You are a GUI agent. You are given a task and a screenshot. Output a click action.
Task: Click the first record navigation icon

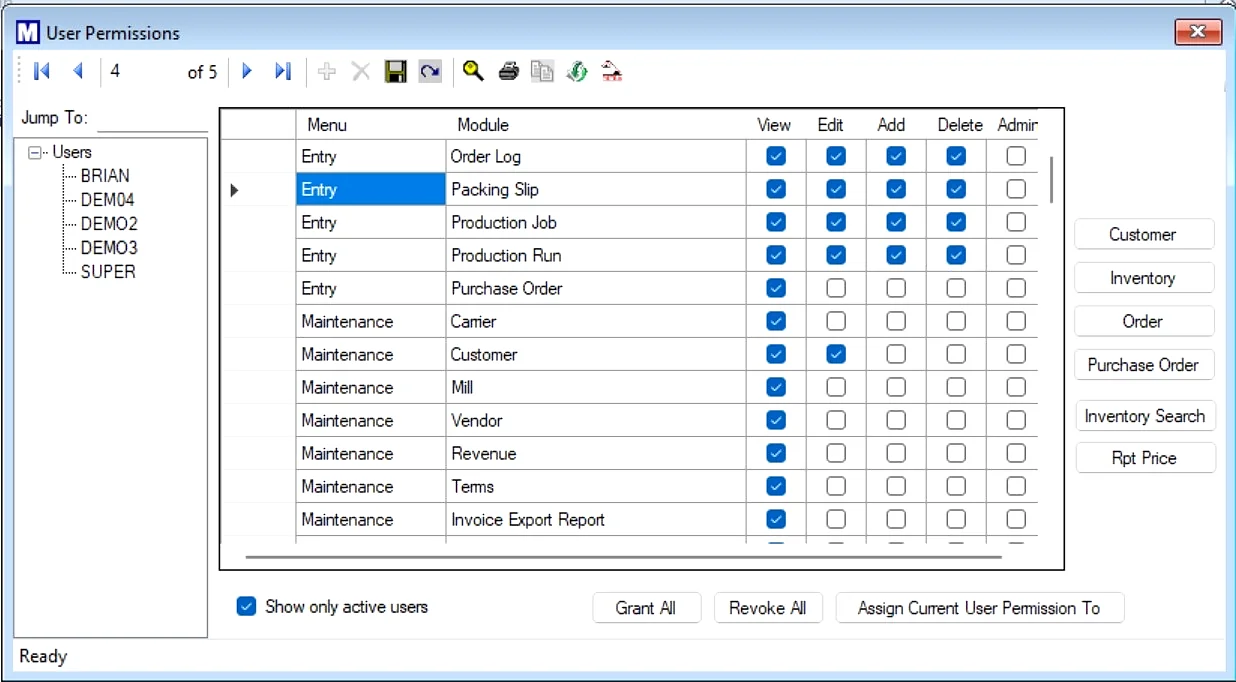tap(42, 70)
